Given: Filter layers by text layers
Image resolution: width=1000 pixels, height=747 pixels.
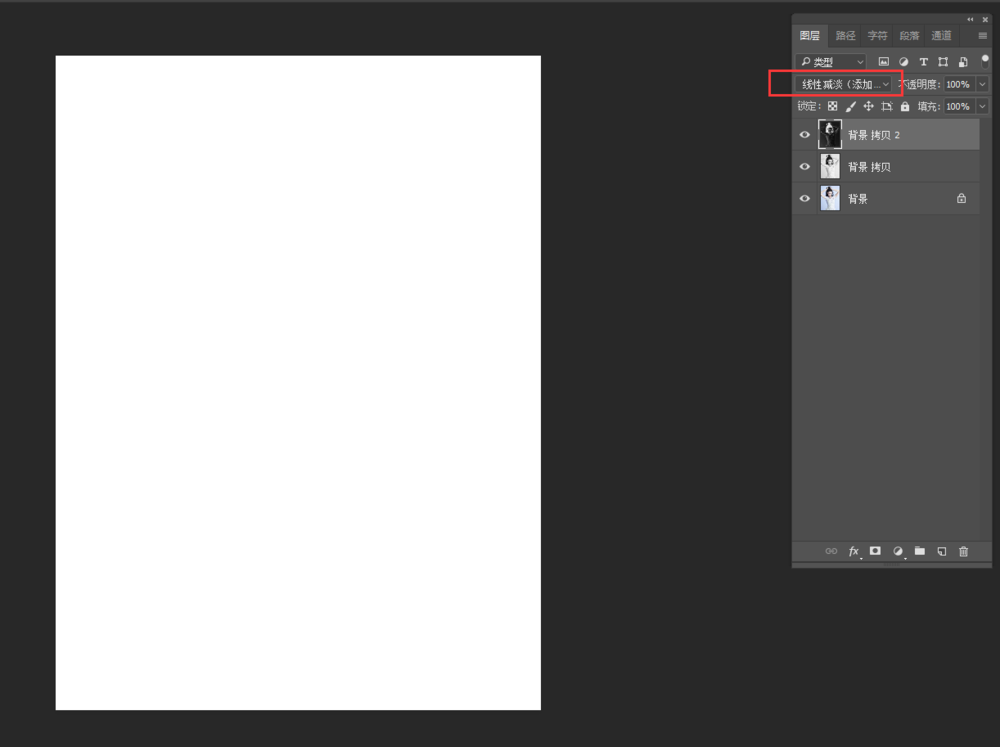Looking at the screenshot, I should click(x=923, y=61).
